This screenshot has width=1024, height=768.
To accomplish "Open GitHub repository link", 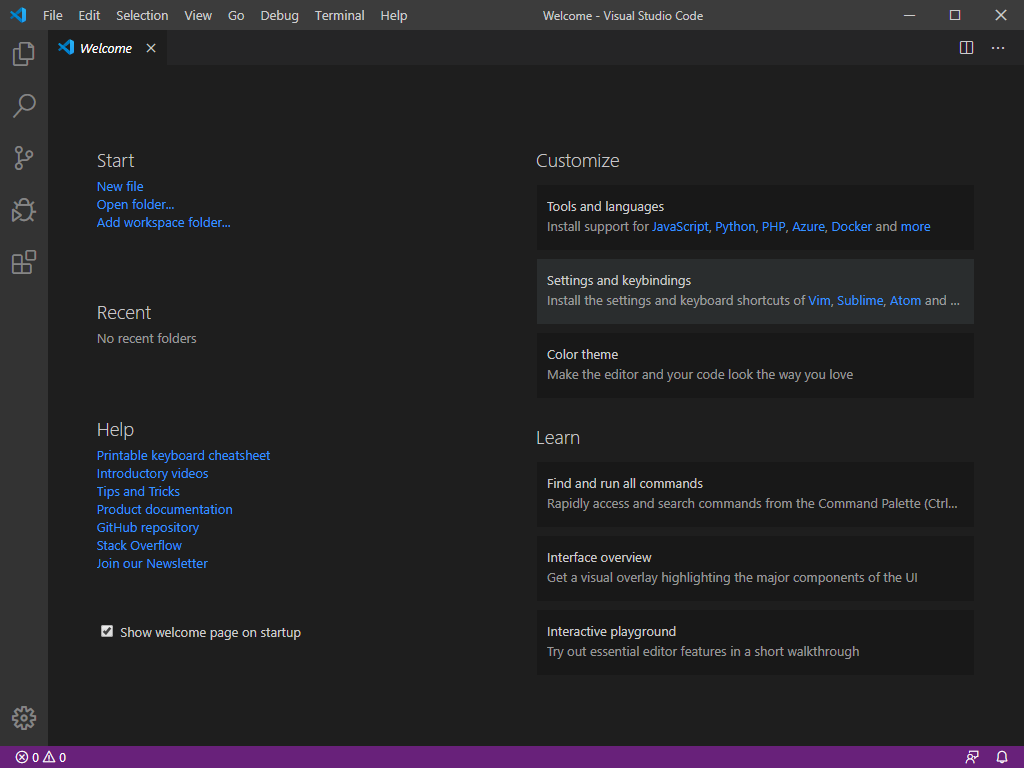I will click(148, 528).
